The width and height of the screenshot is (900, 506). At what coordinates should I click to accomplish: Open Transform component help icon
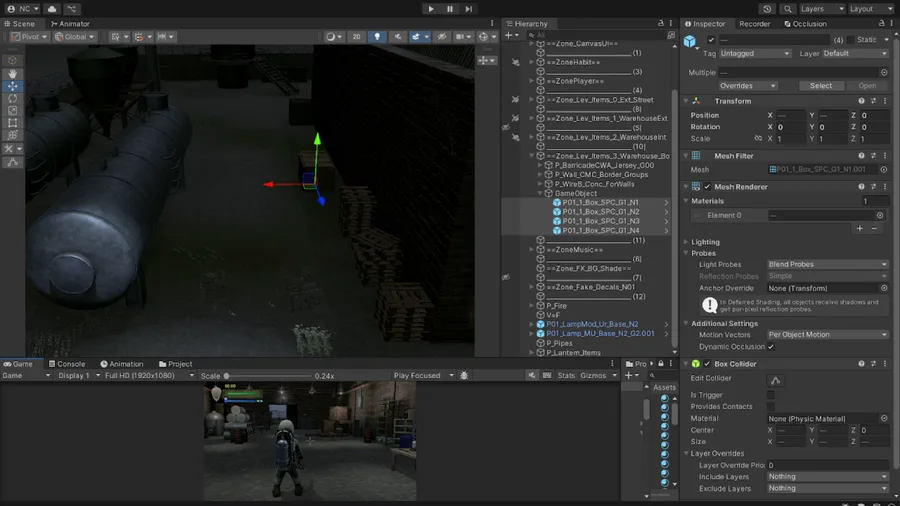point(861,101)
